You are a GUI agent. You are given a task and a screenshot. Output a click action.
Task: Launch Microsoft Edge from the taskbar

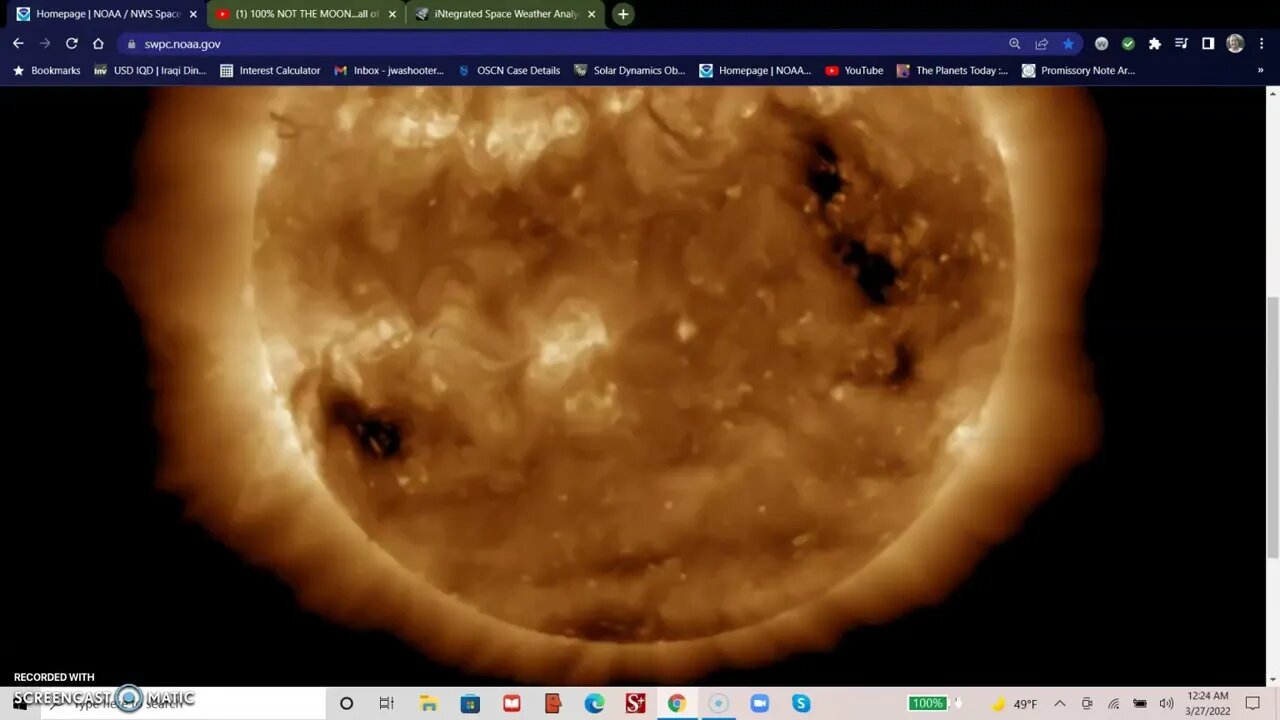594,704
